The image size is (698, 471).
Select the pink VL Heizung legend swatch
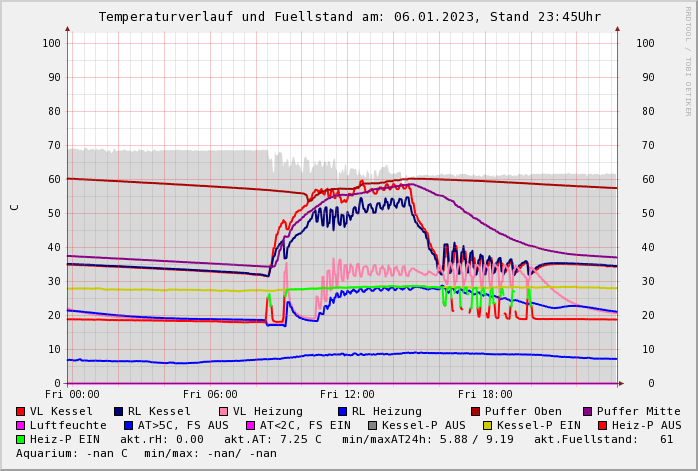224,411
